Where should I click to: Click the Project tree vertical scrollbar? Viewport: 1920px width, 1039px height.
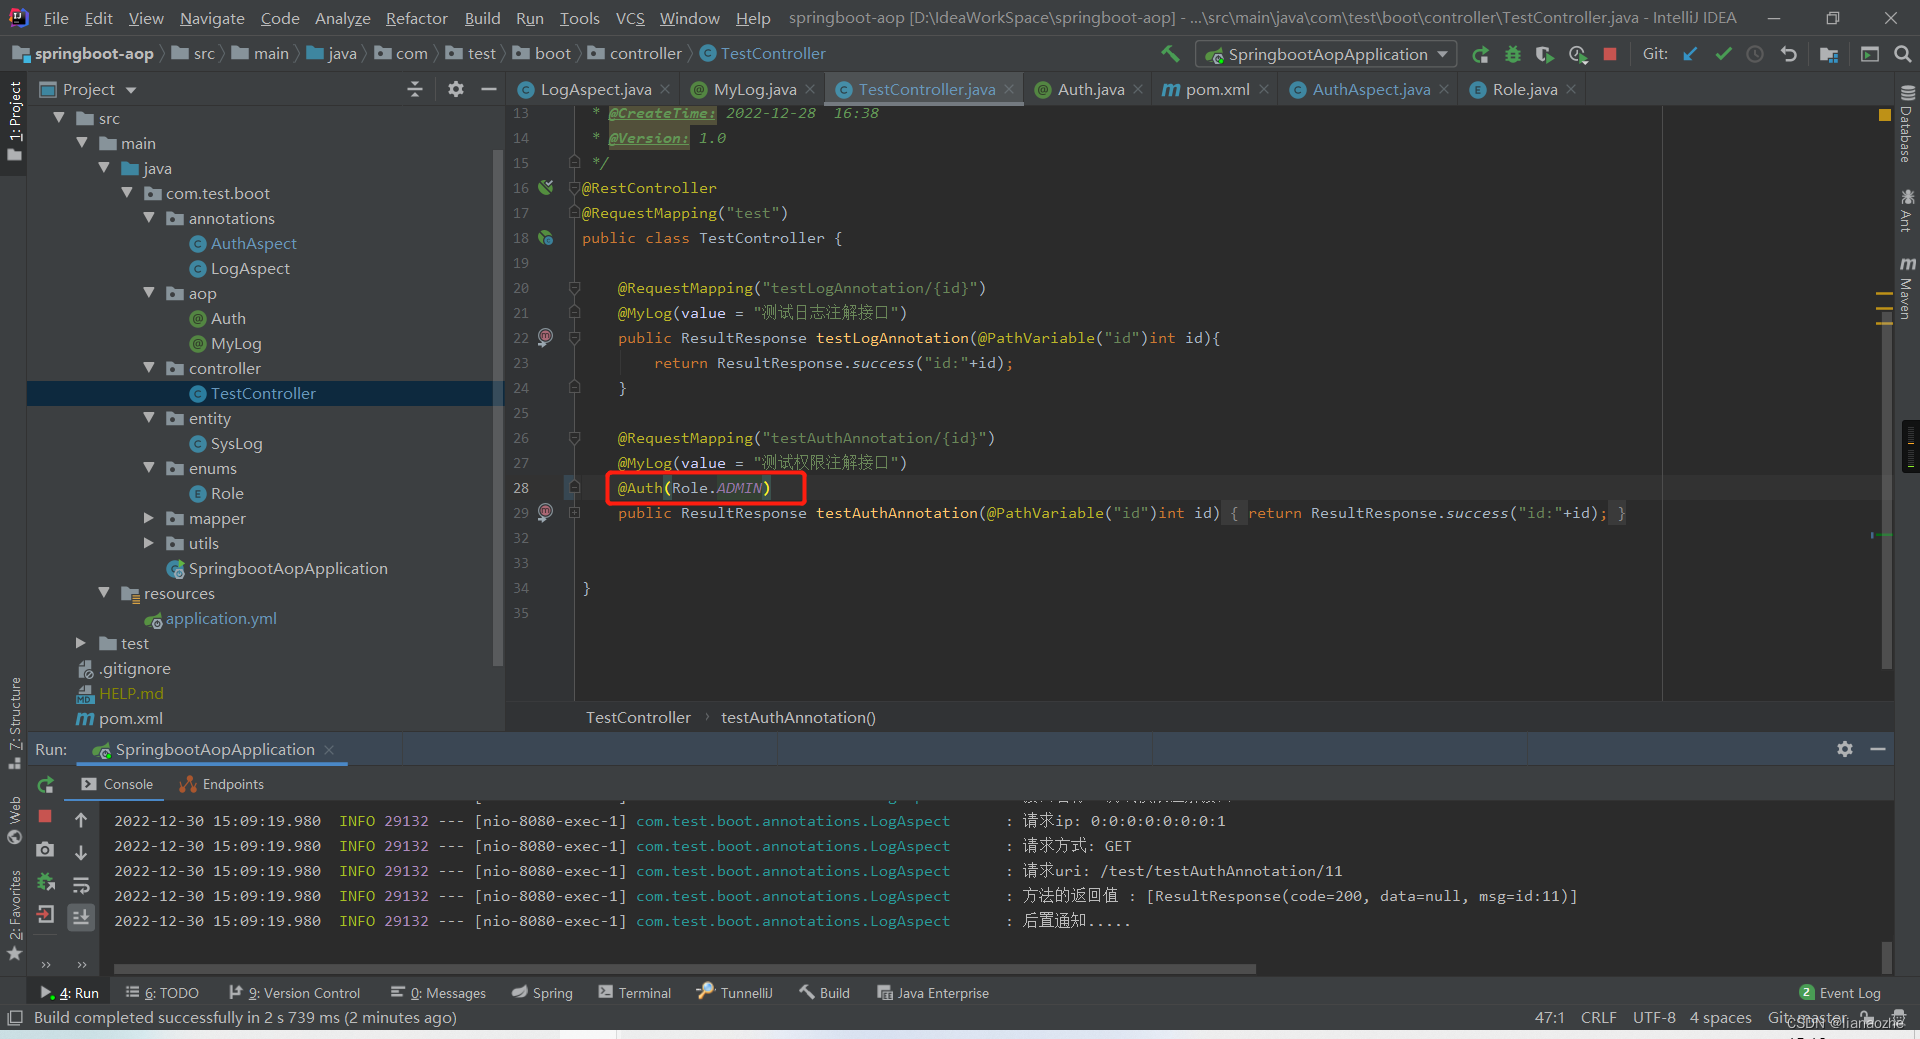tap(498, 408)
